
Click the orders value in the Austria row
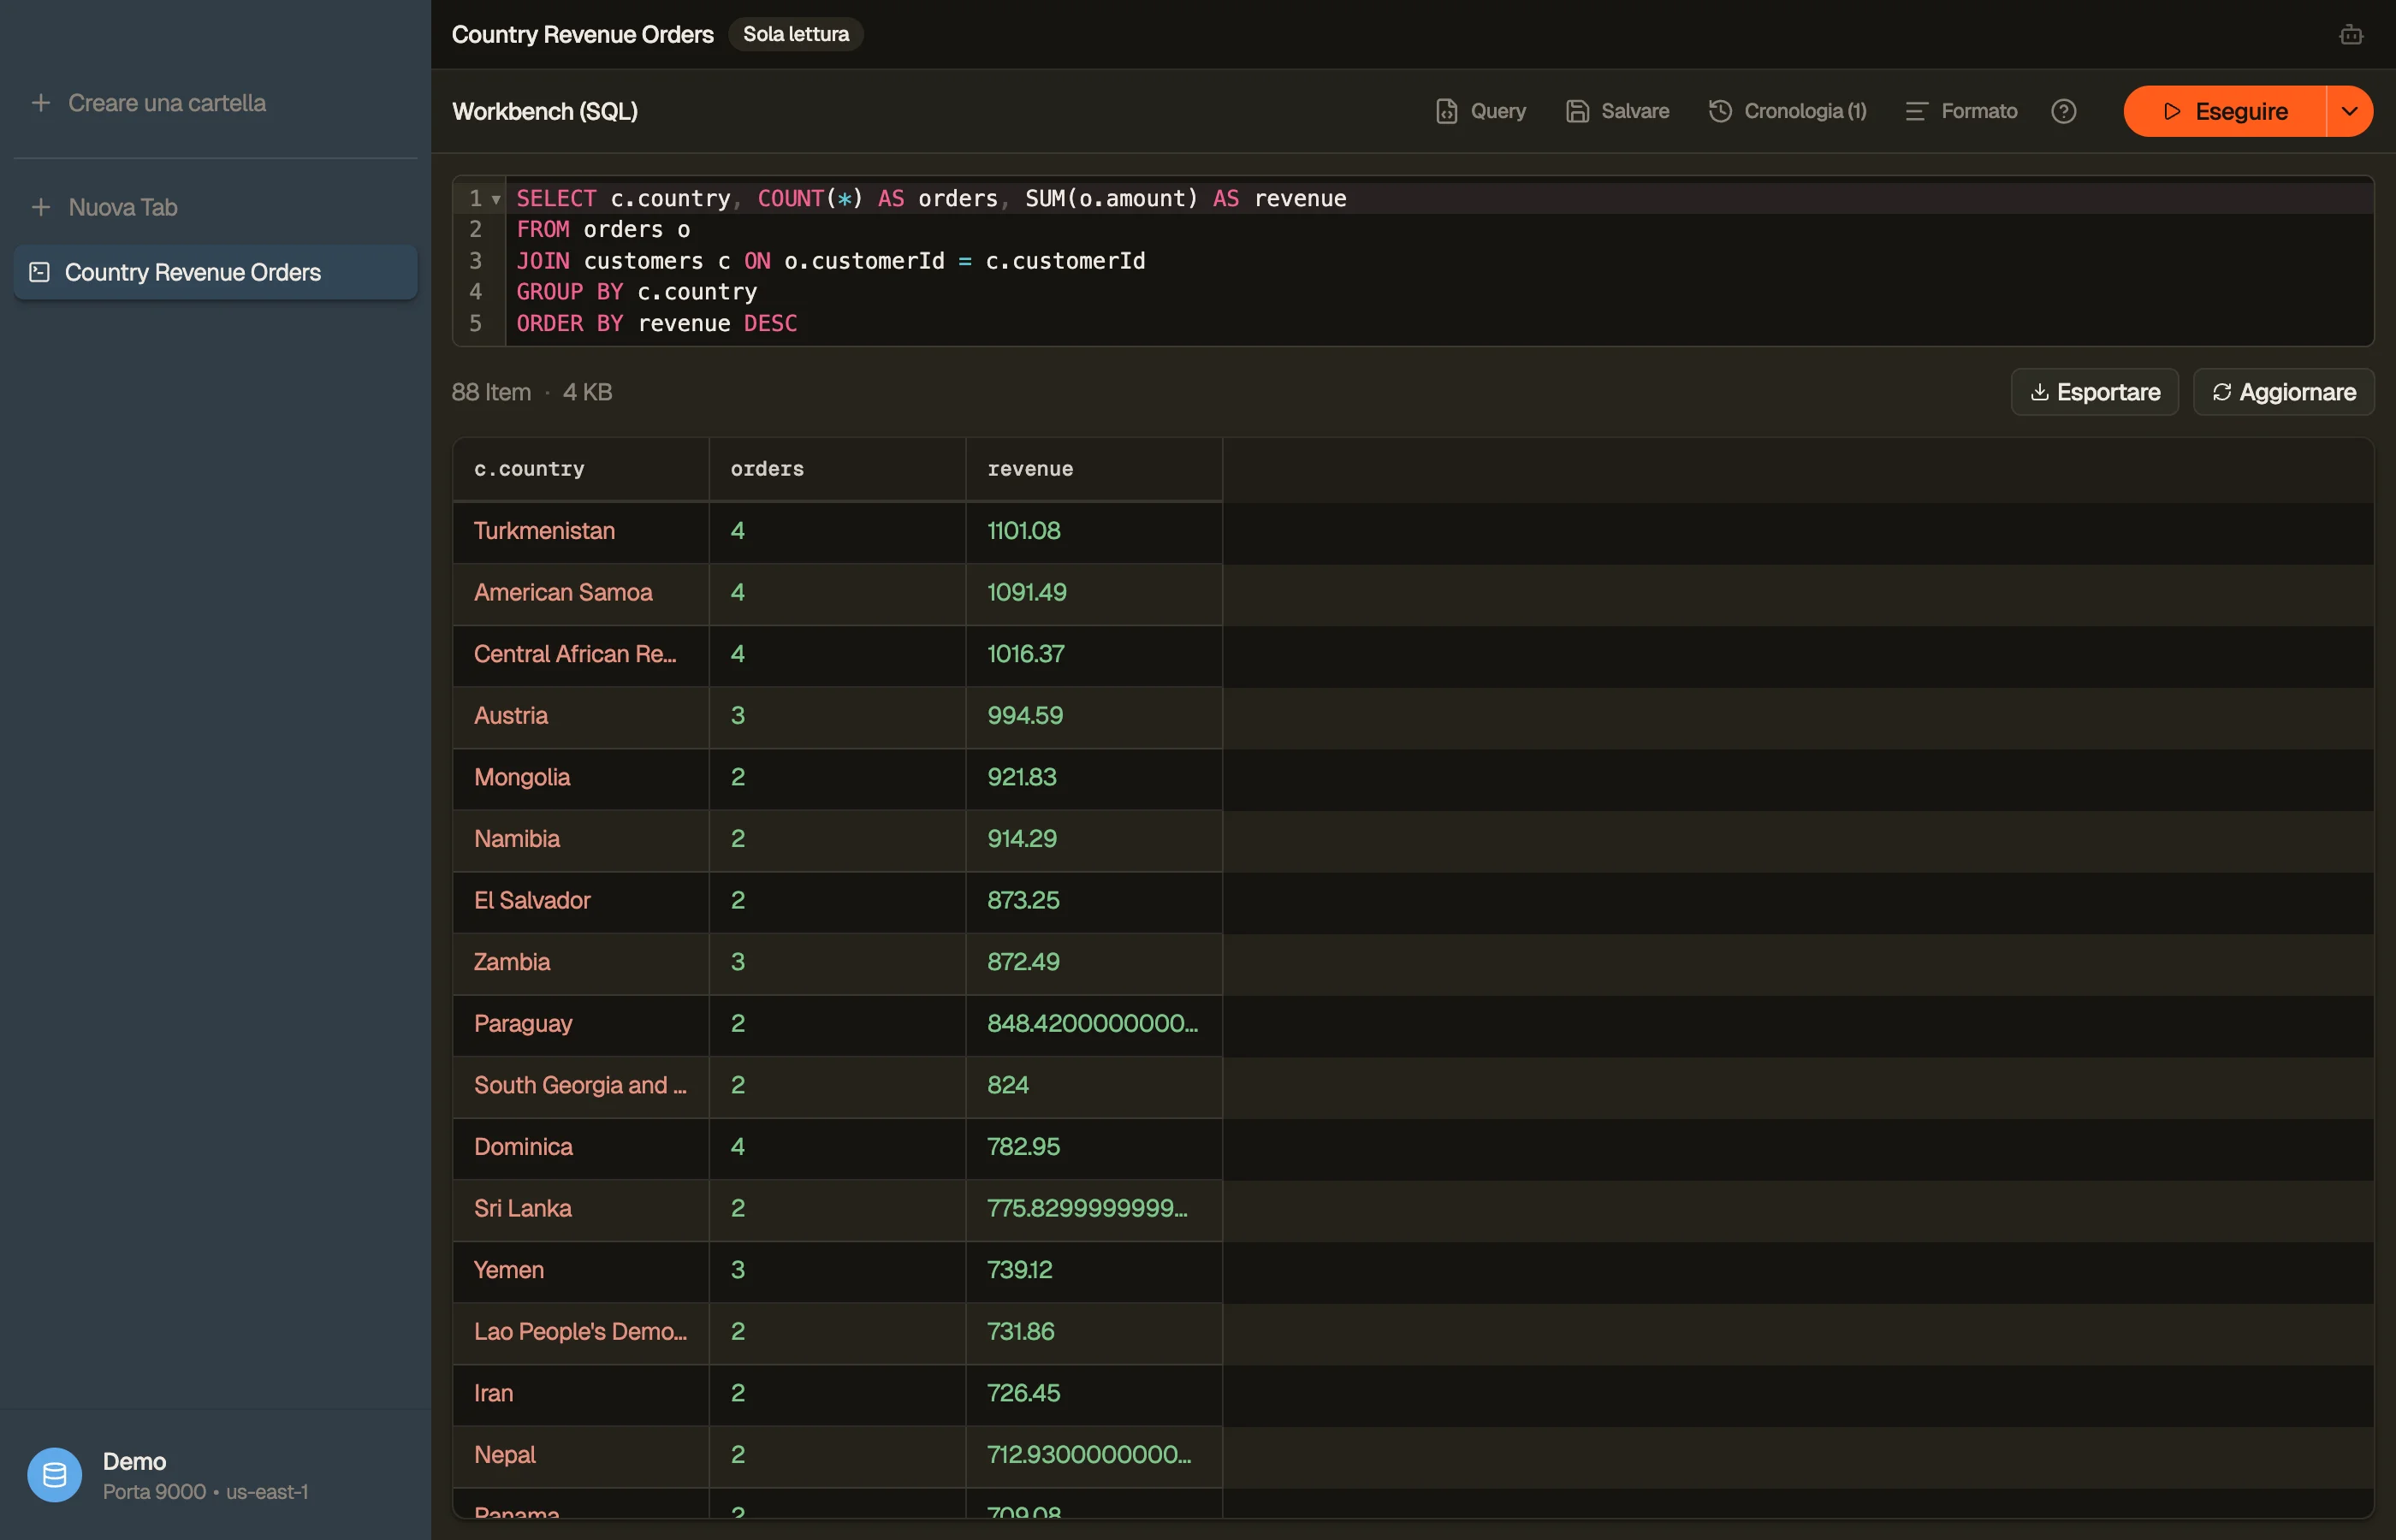pyautogui.click(x=838, y=716)
